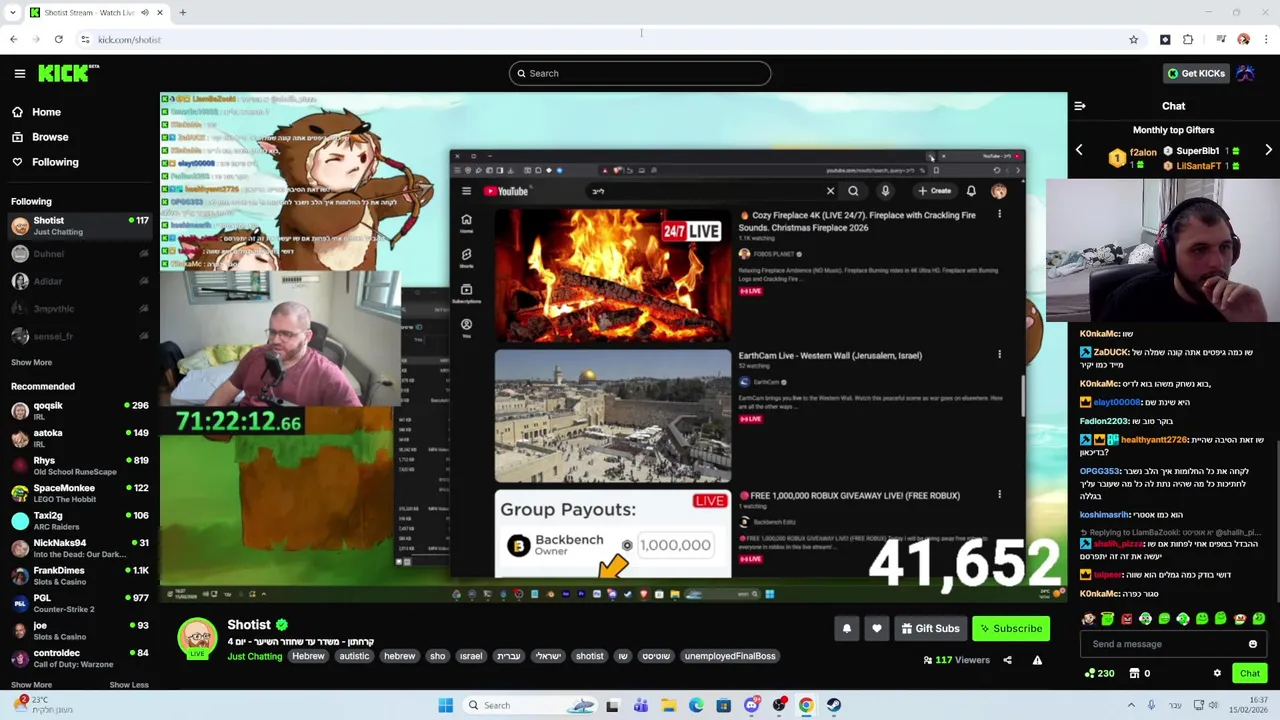Open the Windows Start menu
The image size is (1280, 720).
pos(445,705)
